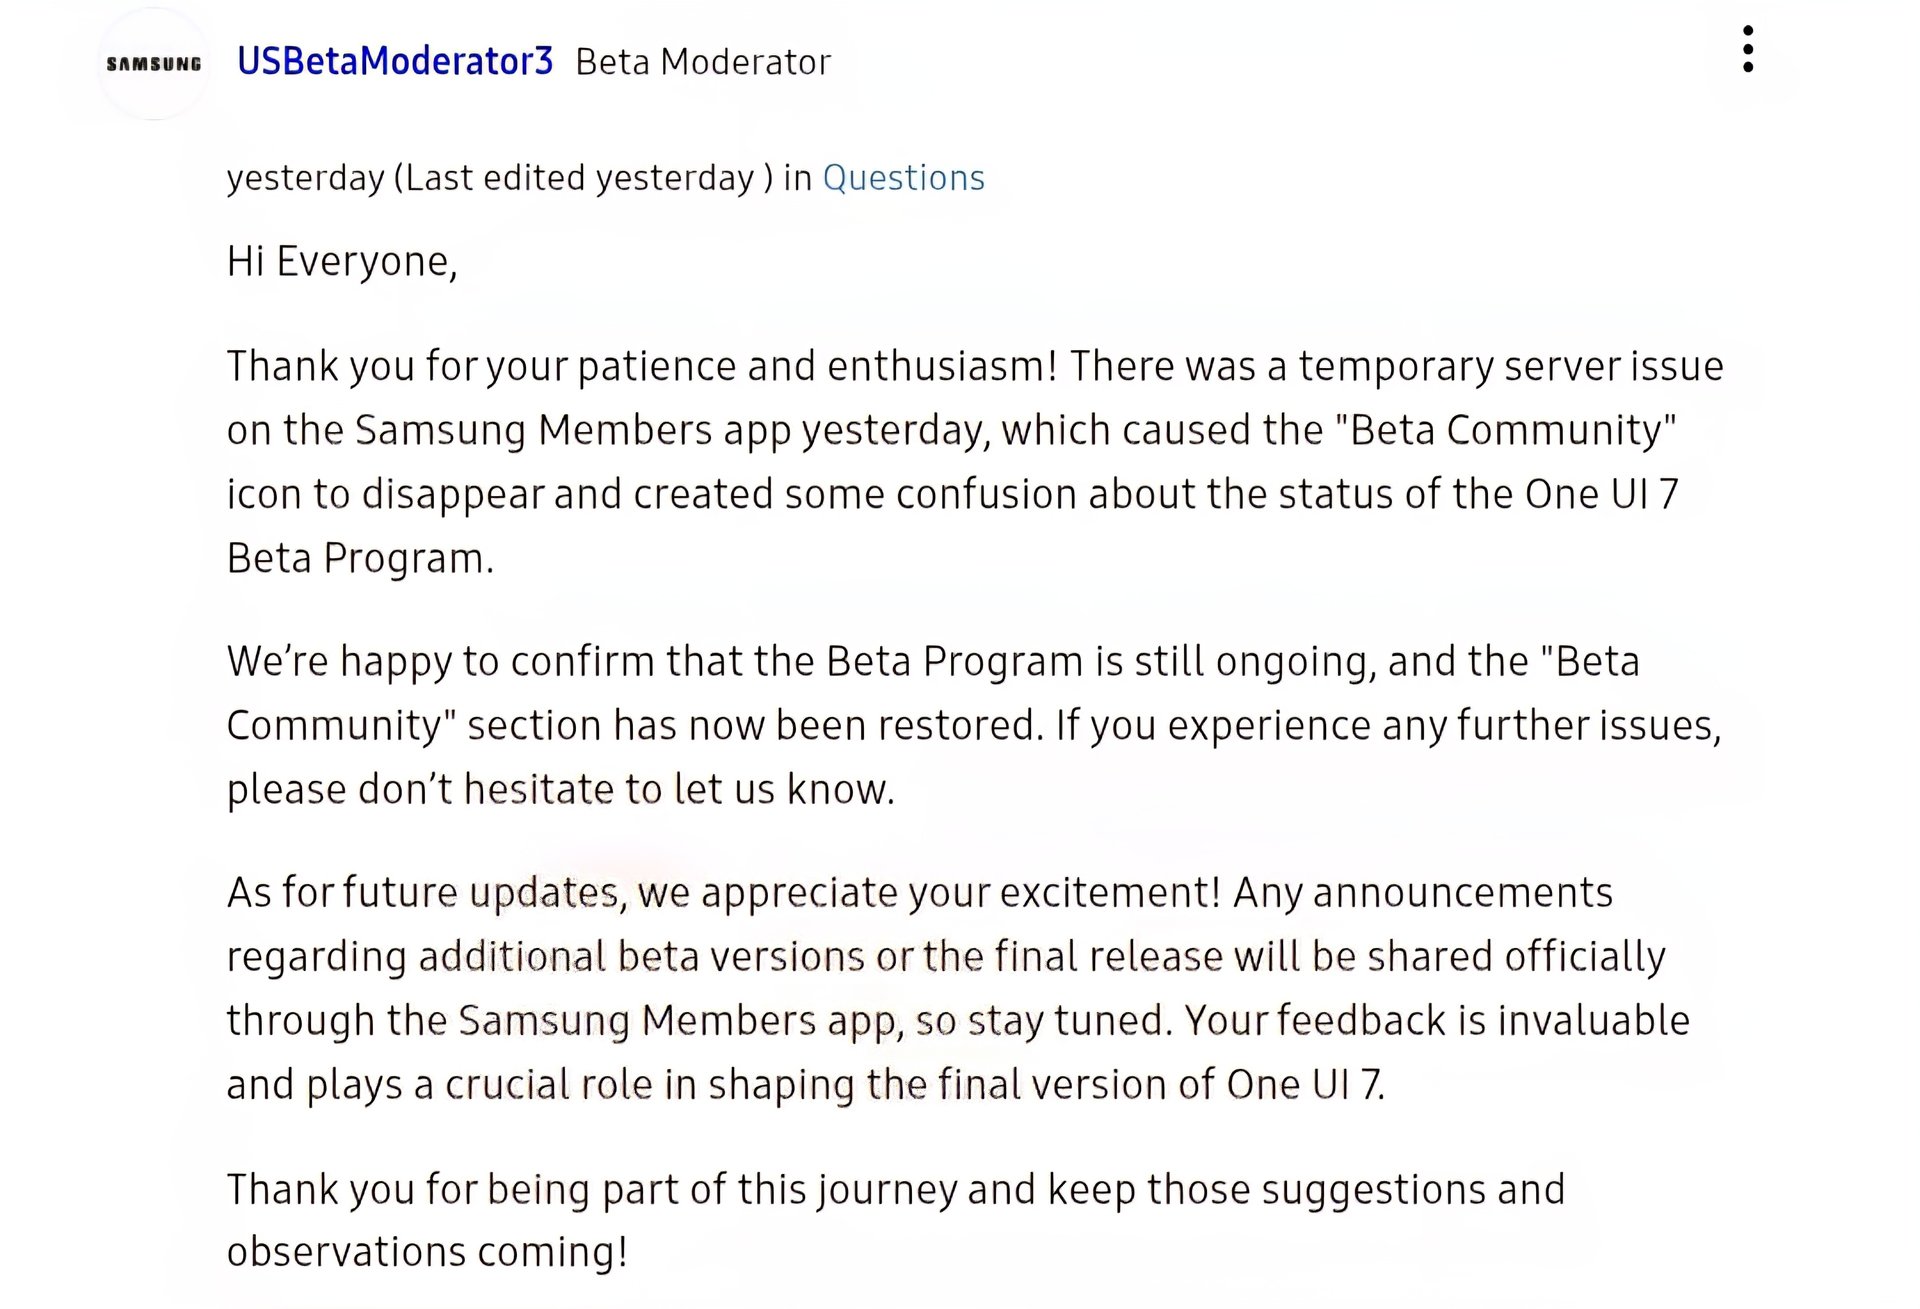
Task: Click the "Hi Everyone," greeting line
Action: click(x=342, y=262)
